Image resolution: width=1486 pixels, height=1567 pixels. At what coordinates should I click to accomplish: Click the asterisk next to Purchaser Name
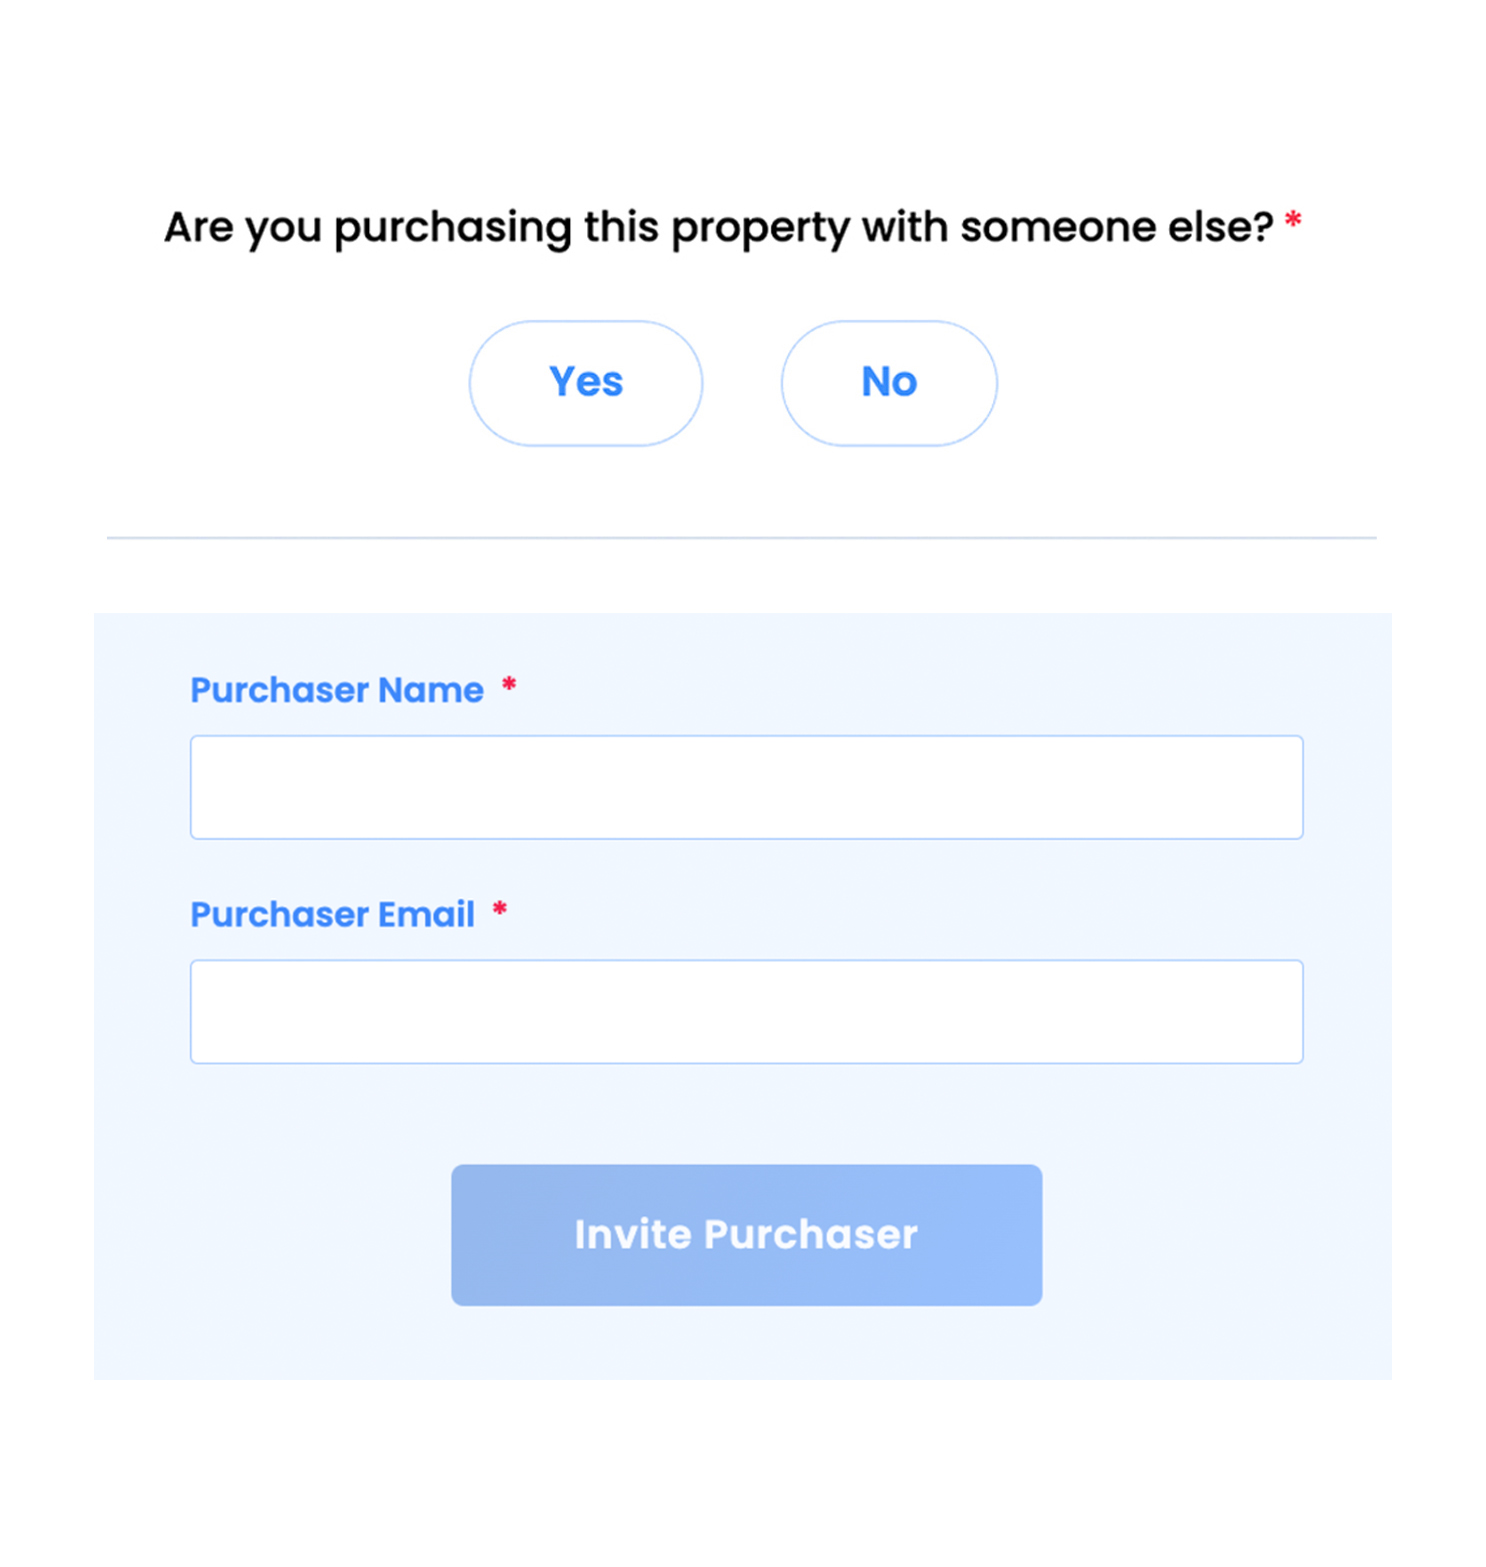pyautogui.click(x=509, y=685)
